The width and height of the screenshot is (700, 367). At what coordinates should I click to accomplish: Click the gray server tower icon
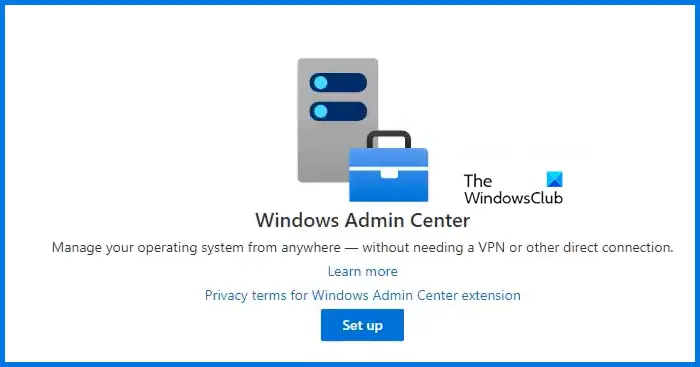pyautogui.click(x=338, y=120)
